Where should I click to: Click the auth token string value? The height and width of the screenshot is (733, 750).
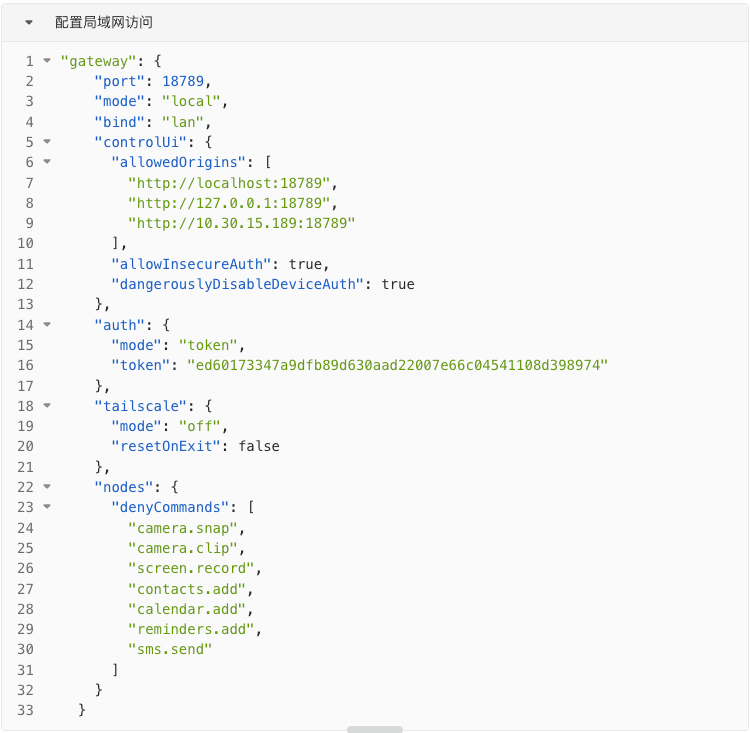[397, 365]
